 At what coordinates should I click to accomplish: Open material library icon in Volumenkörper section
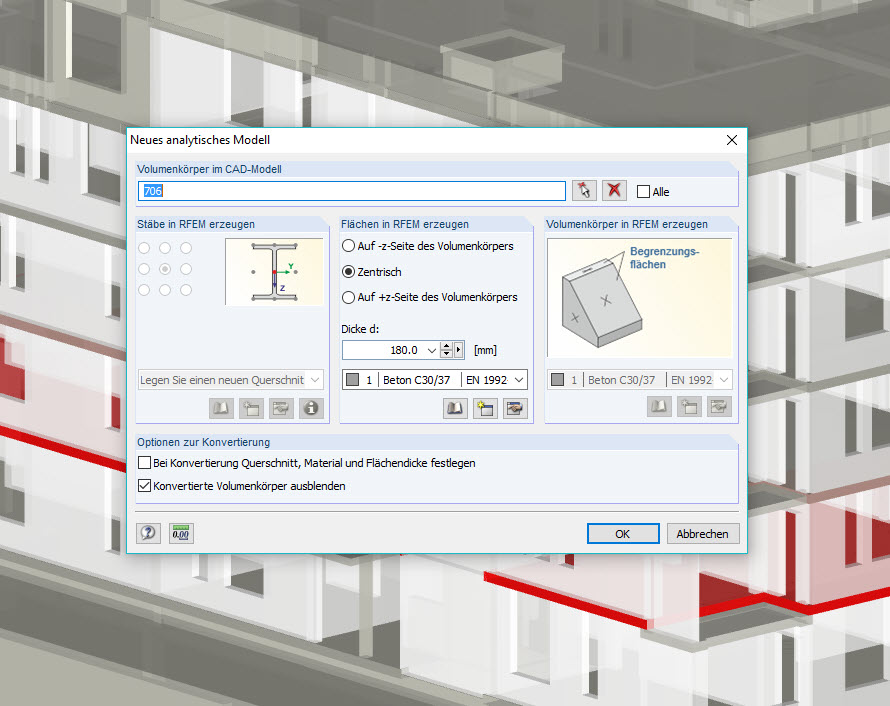659,406
